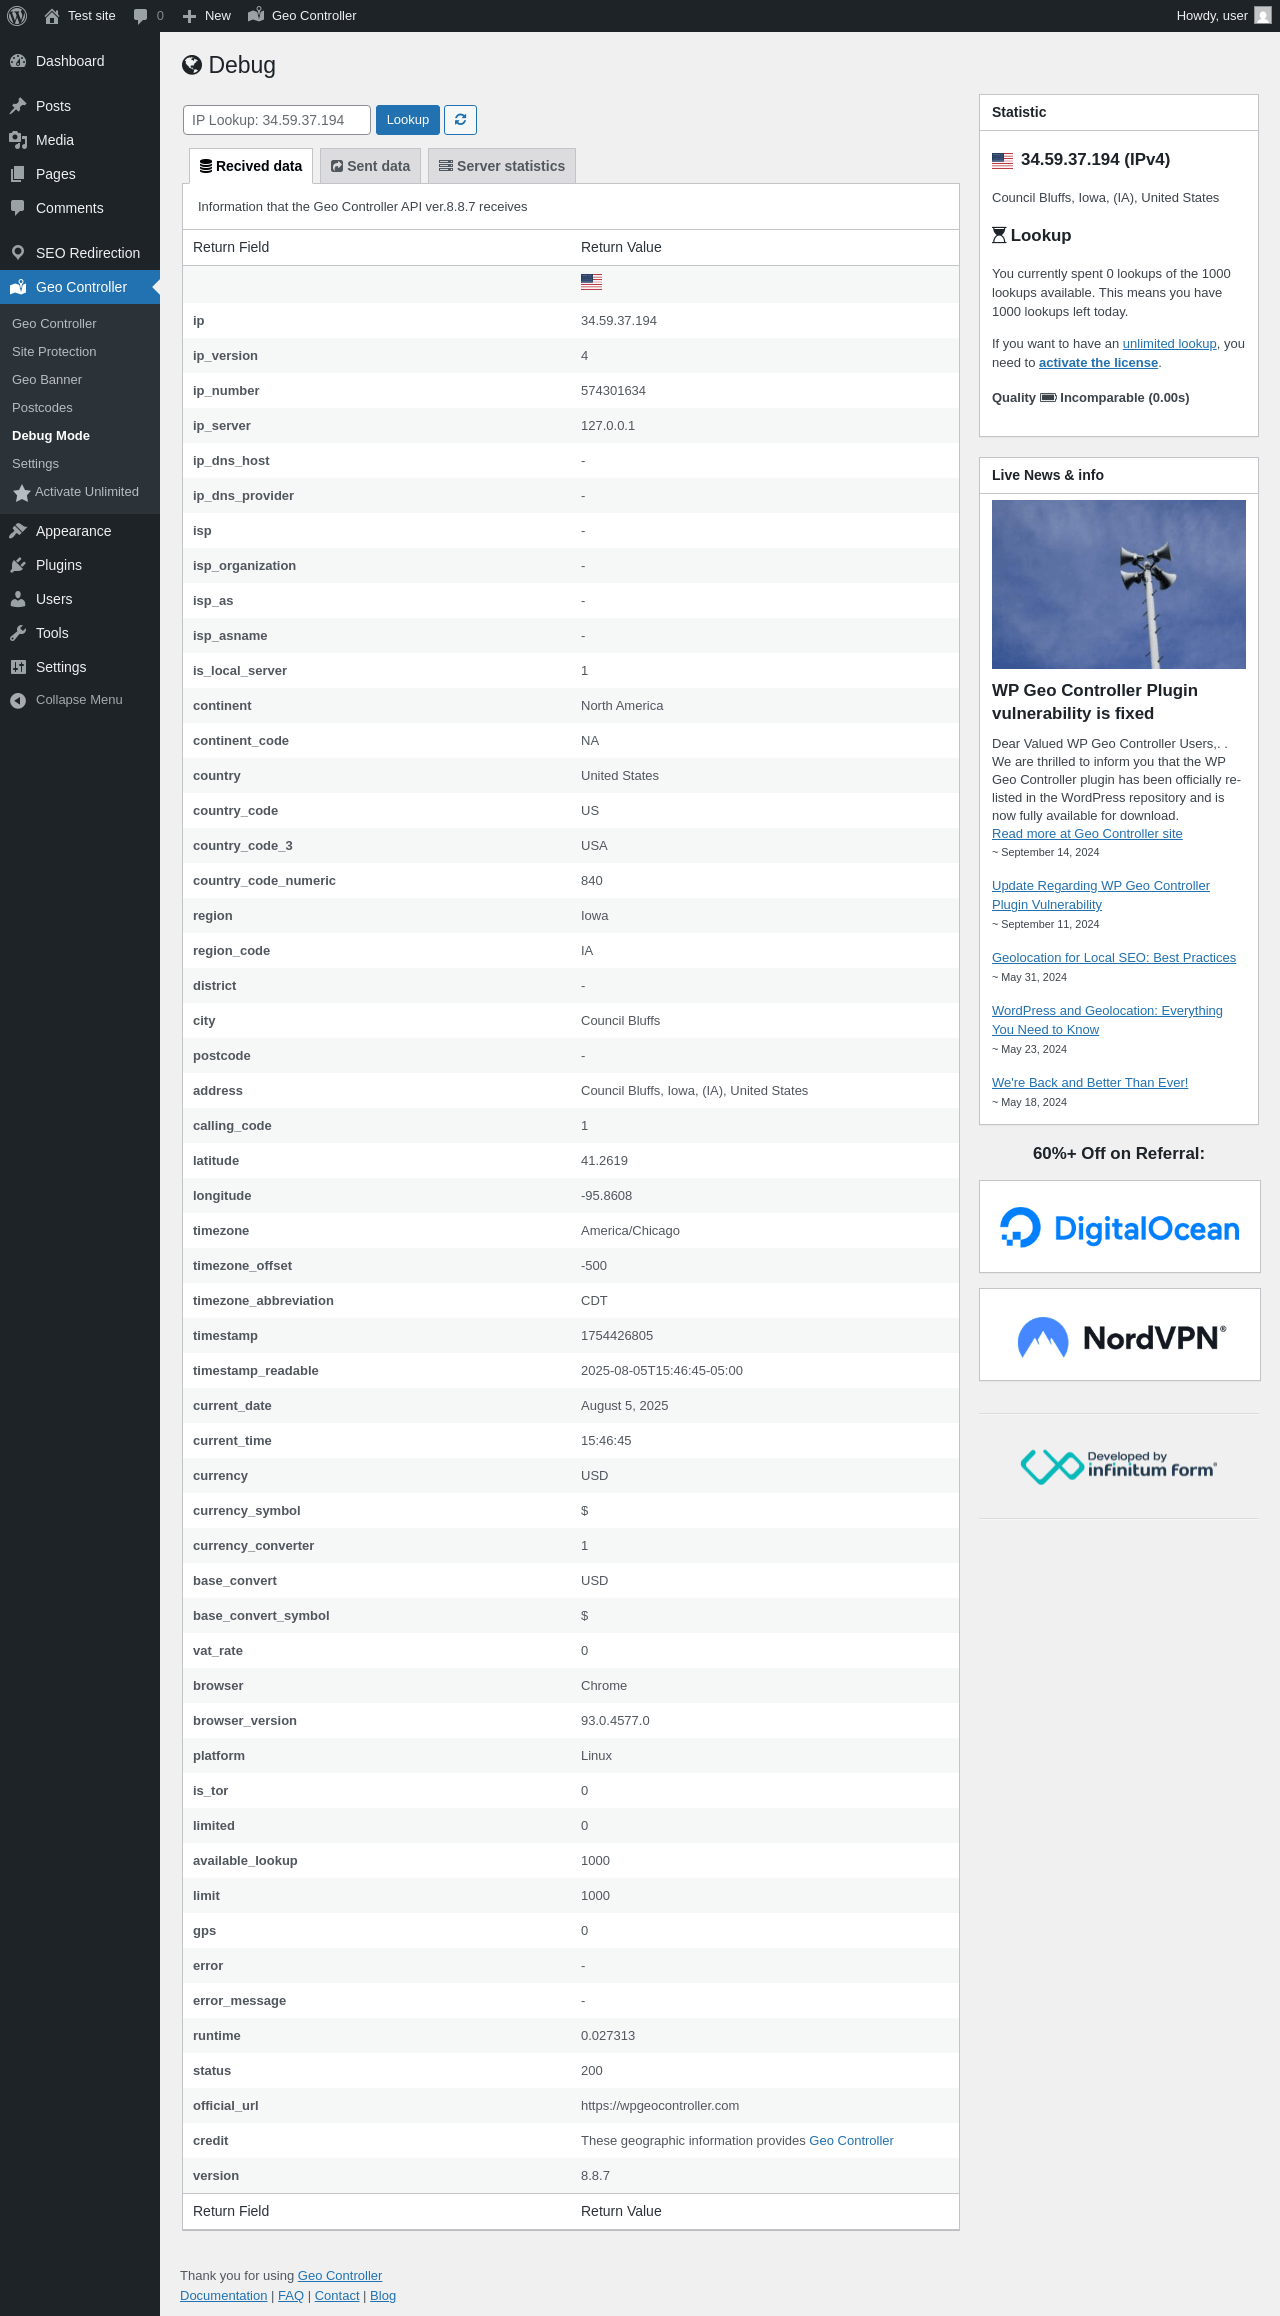Open Users in the sidebar
The image size is (1280, 2316).
coord(80,599)
